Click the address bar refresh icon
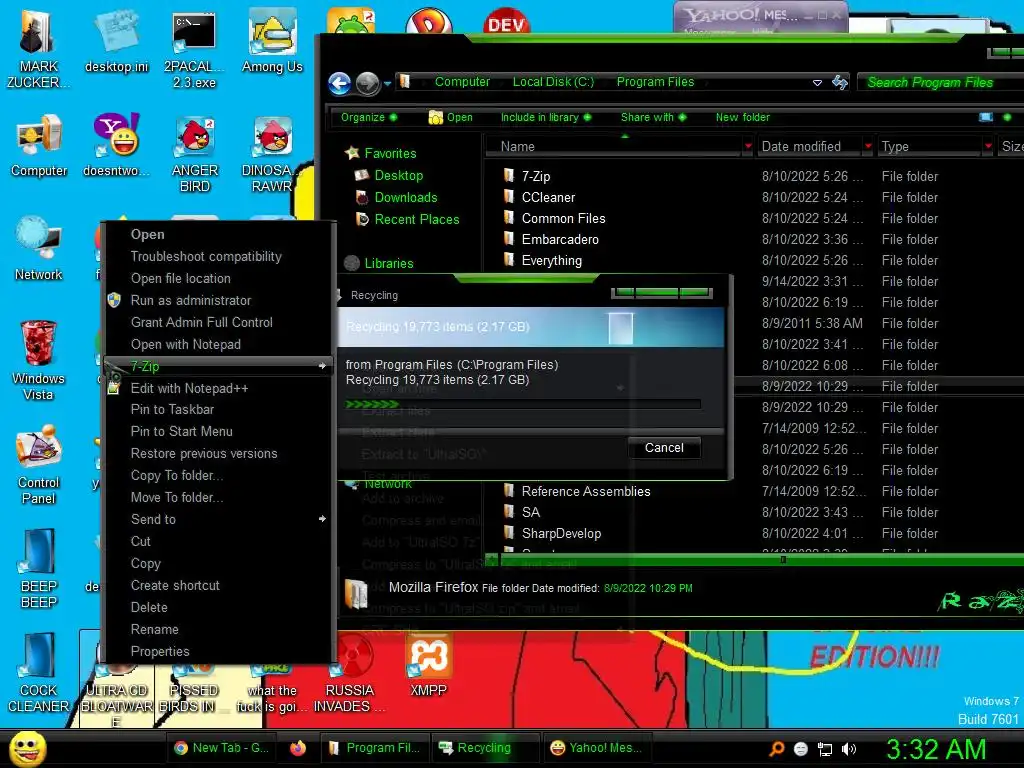Image resolution: width=1024 pixels, height=768 pixels. [x=840, y=82]
